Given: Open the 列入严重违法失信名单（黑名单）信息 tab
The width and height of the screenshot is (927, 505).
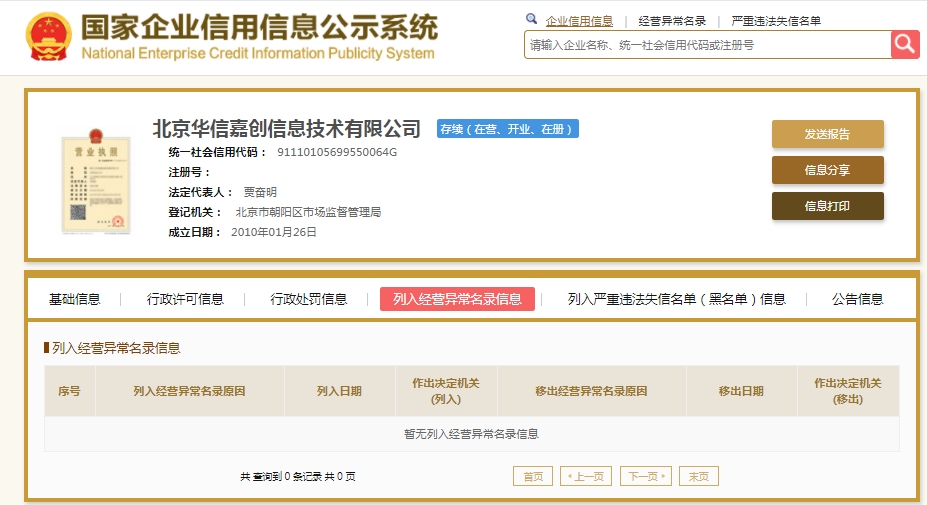Looking at the screenshot, I should [676, 299].
